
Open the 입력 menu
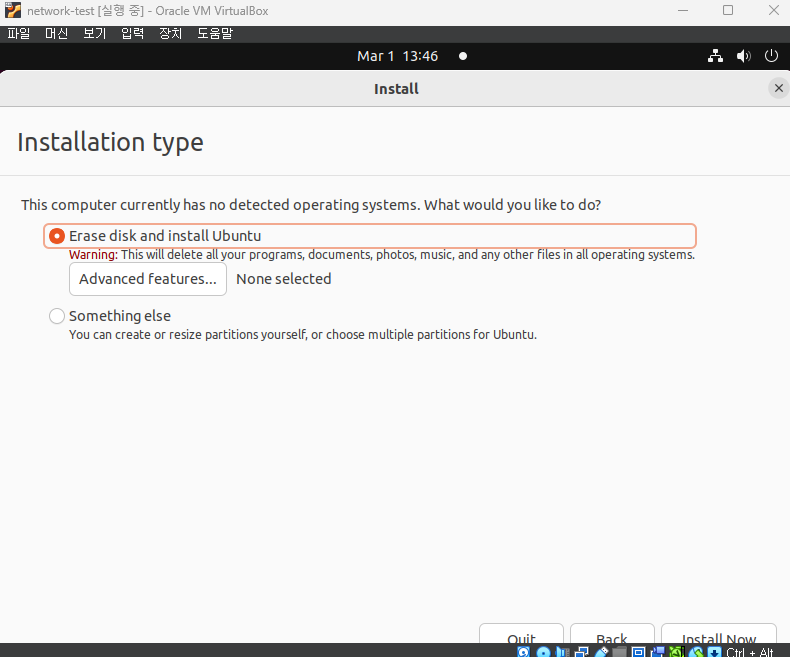pos(133,33)
